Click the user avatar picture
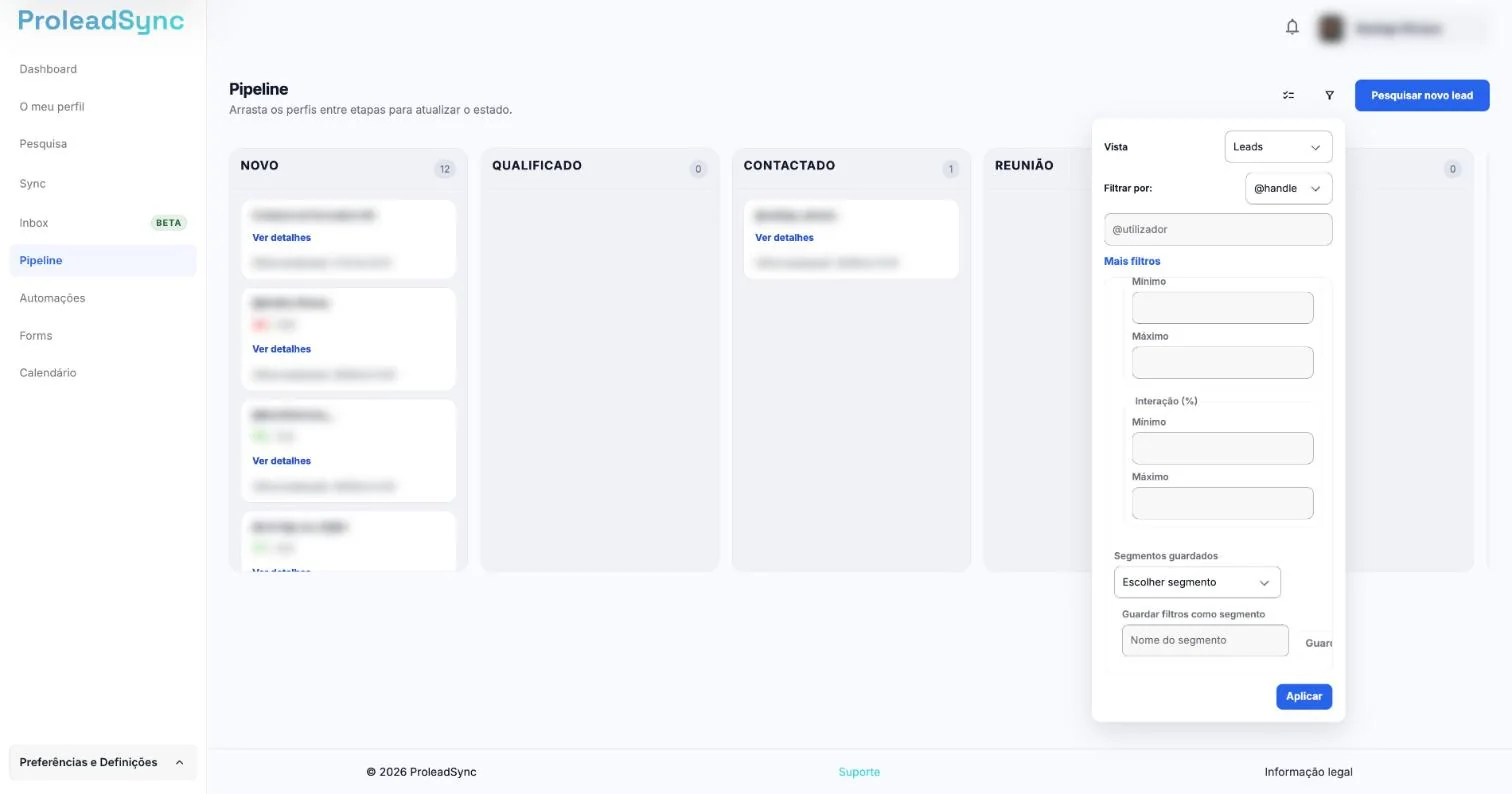The height and width of the screenshot is (794, 1512). (x=1330, y=28)
